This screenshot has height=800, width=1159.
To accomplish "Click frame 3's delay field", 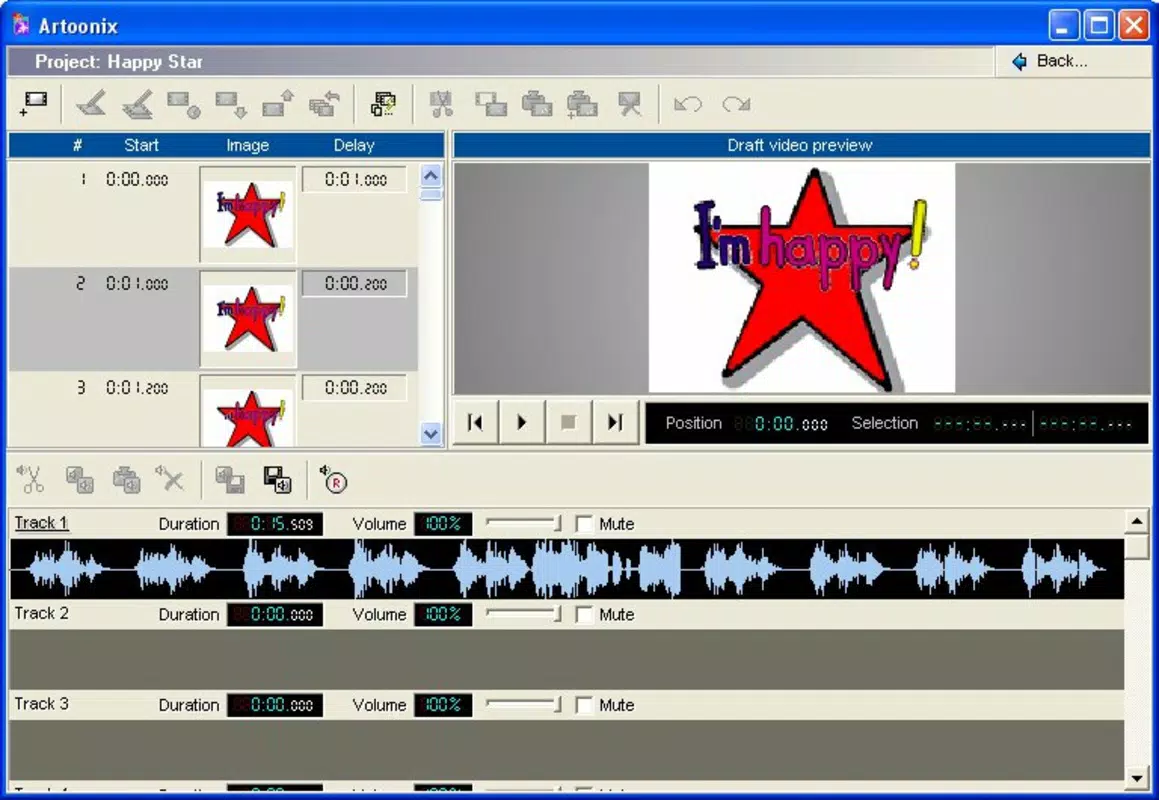I will [x=355, y=388].
